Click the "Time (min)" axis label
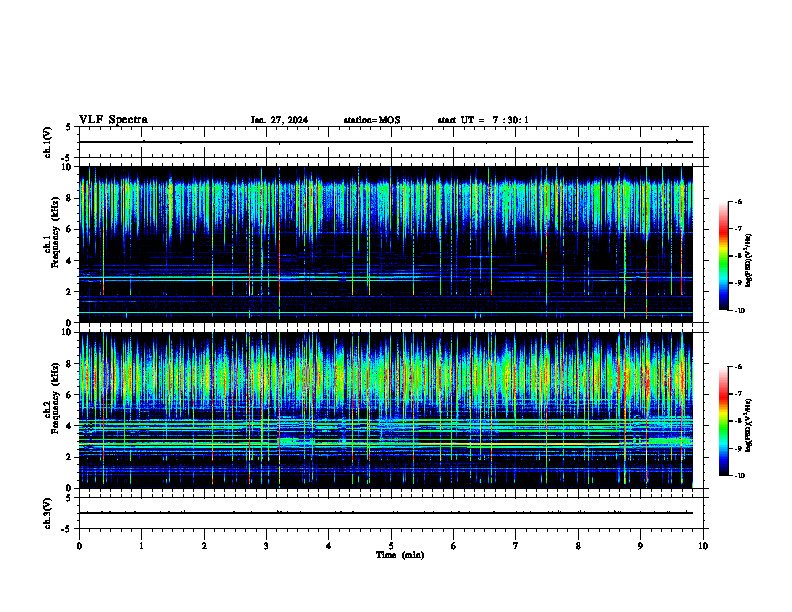Screen dimensions: 792x612 (400, 555)
